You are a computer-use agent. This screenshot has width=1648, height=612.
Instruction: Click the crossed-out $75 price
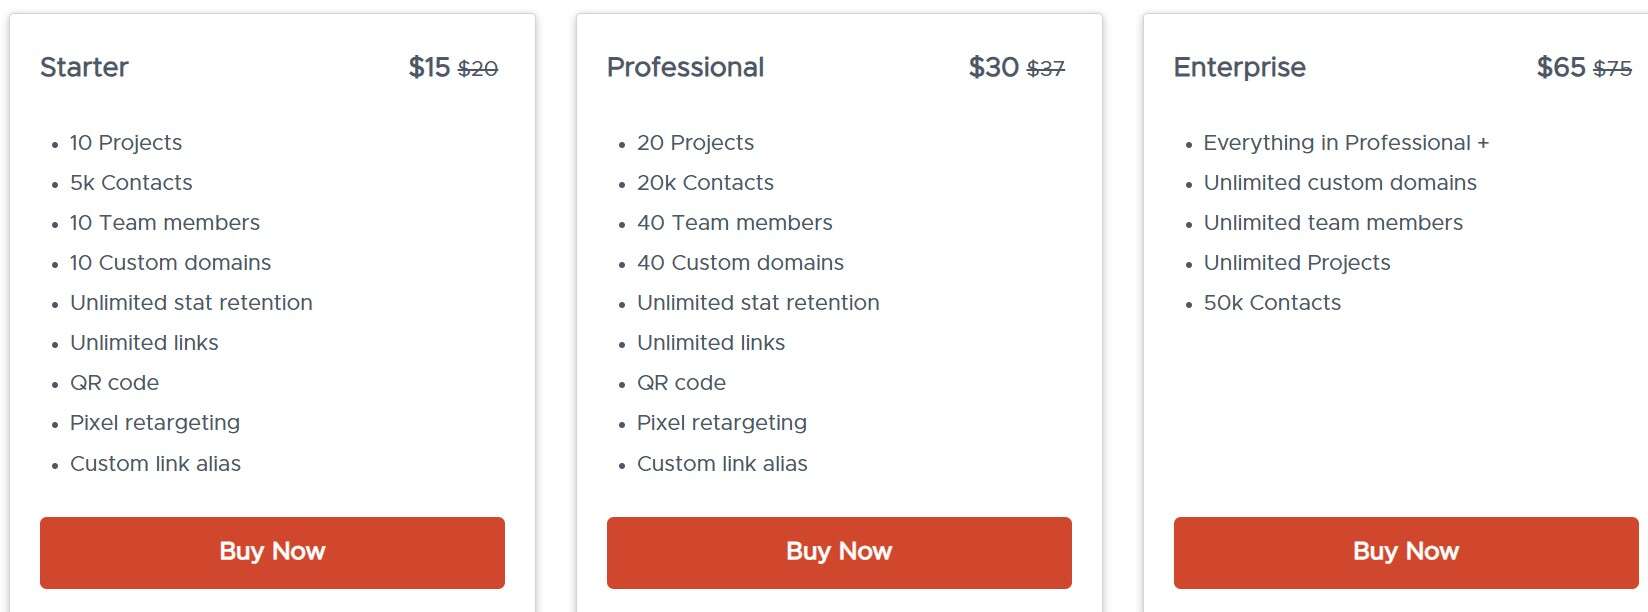[1612, 69]
